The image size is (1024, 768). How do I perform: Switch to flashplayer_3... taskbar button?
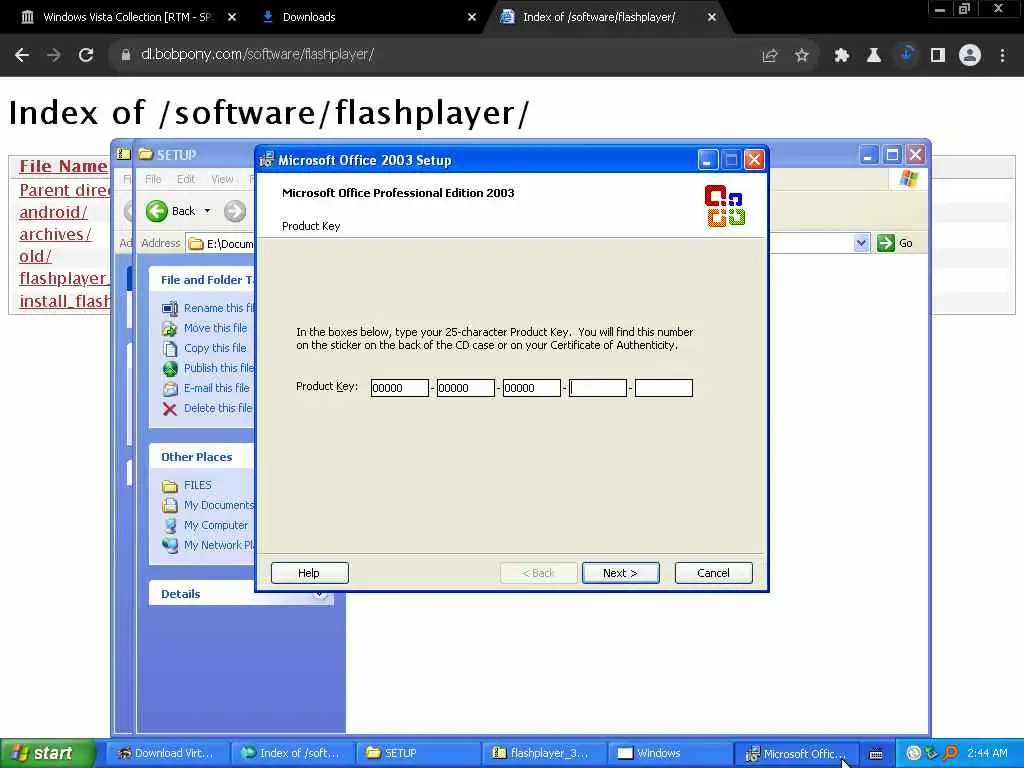click(x=543, y=753)
